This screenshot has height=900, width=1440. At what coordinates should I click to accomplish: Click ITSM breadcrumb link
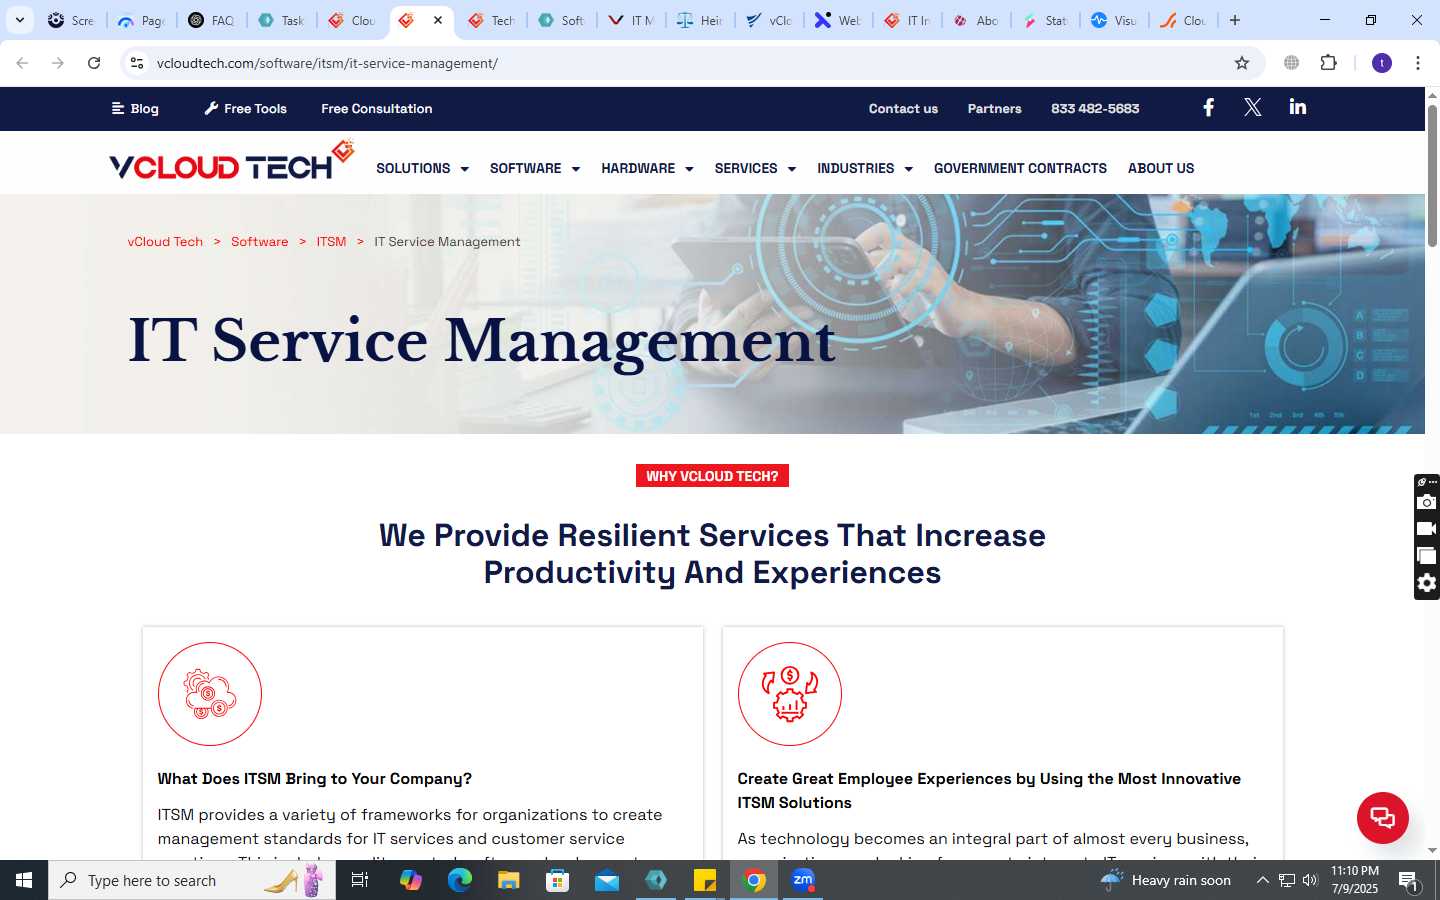coord(331,241)
